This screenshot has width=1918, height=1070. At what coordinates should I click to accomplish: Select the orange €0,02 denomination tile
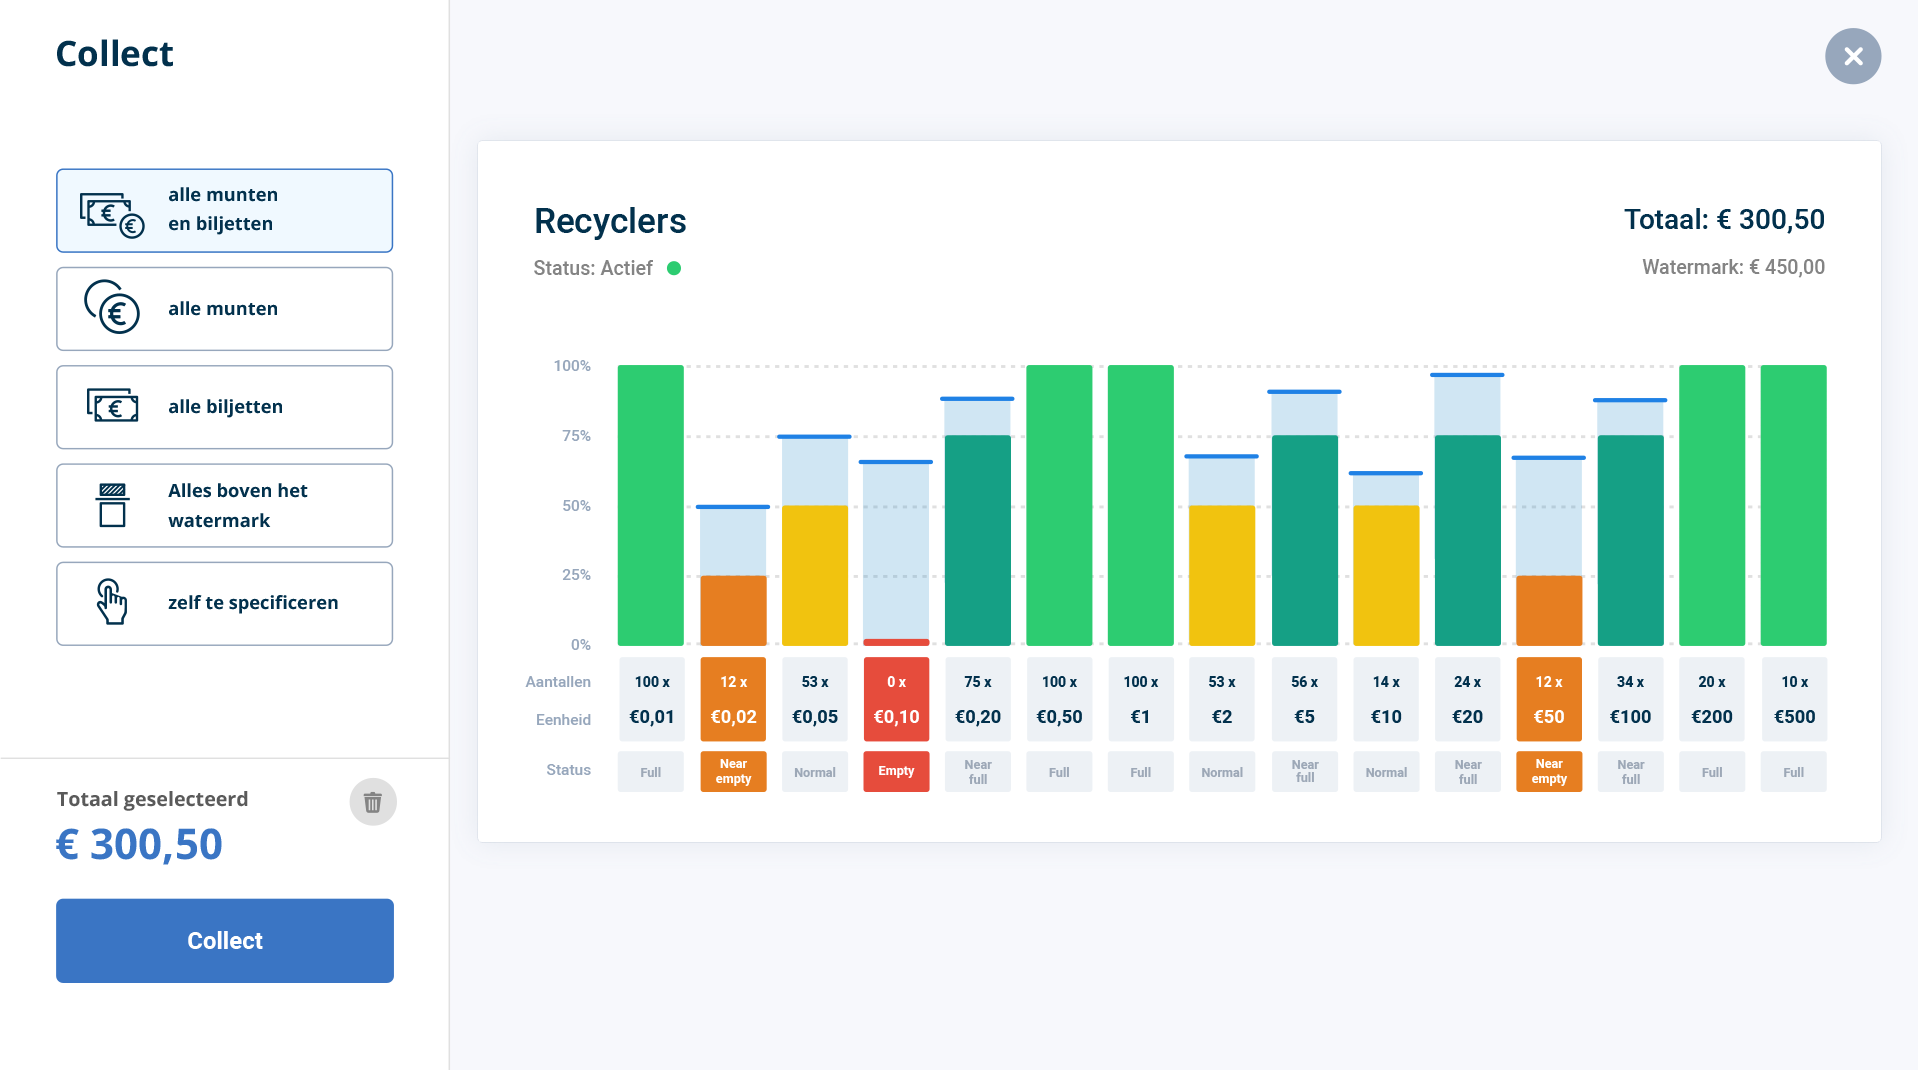(x=733, y=699)
